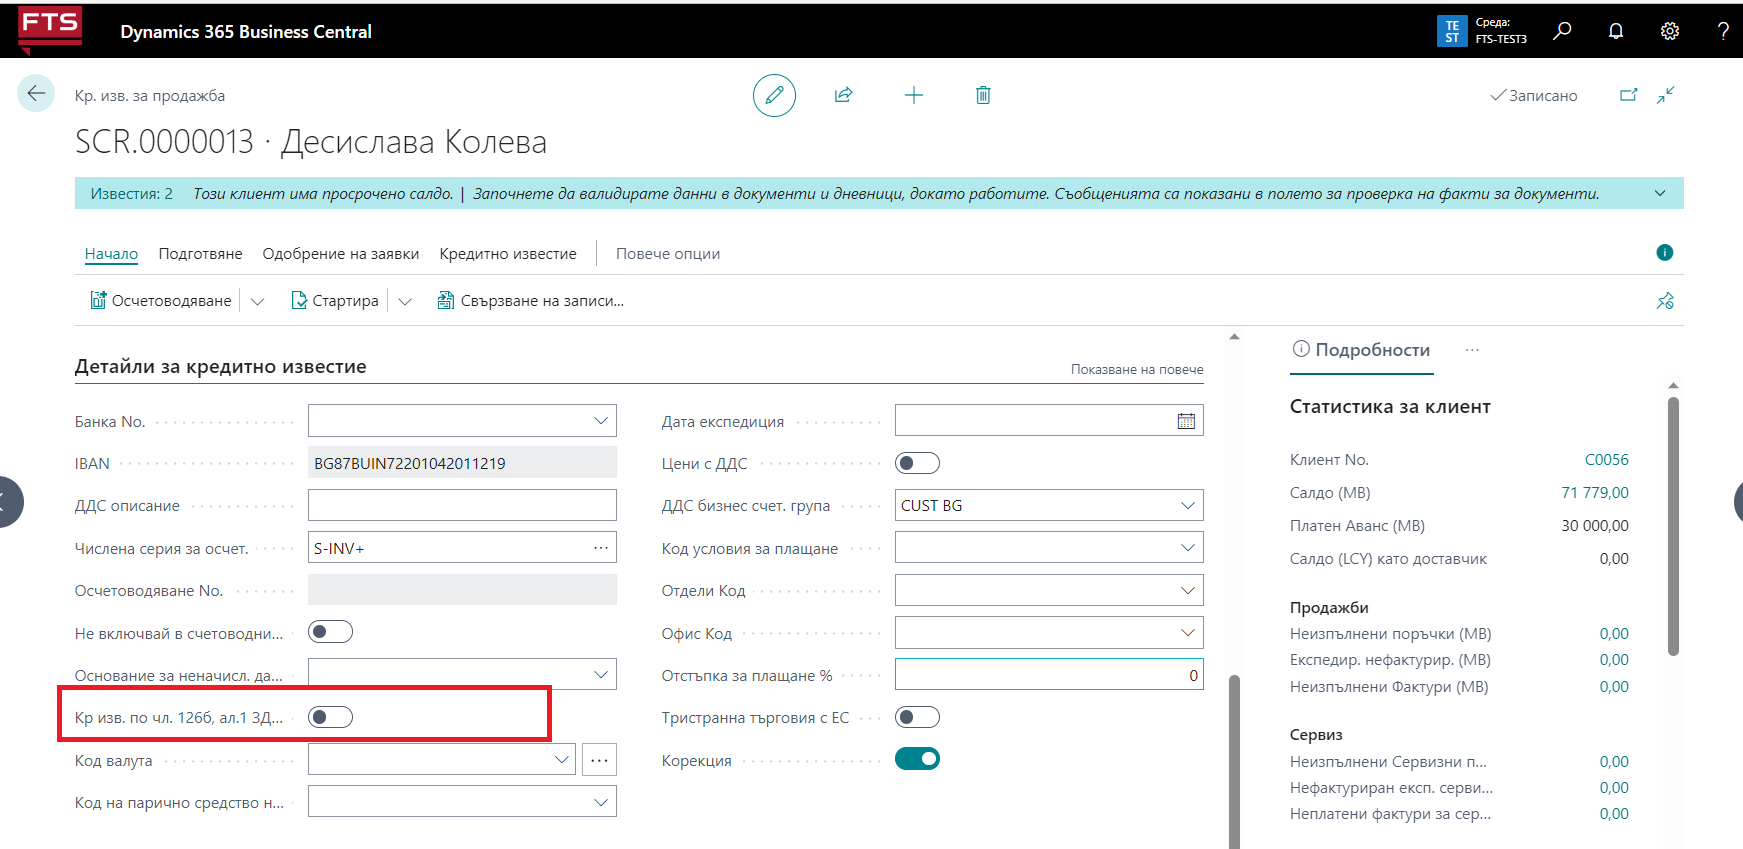
Task: Click Свързване на записи action
Action: click(531, 301)
